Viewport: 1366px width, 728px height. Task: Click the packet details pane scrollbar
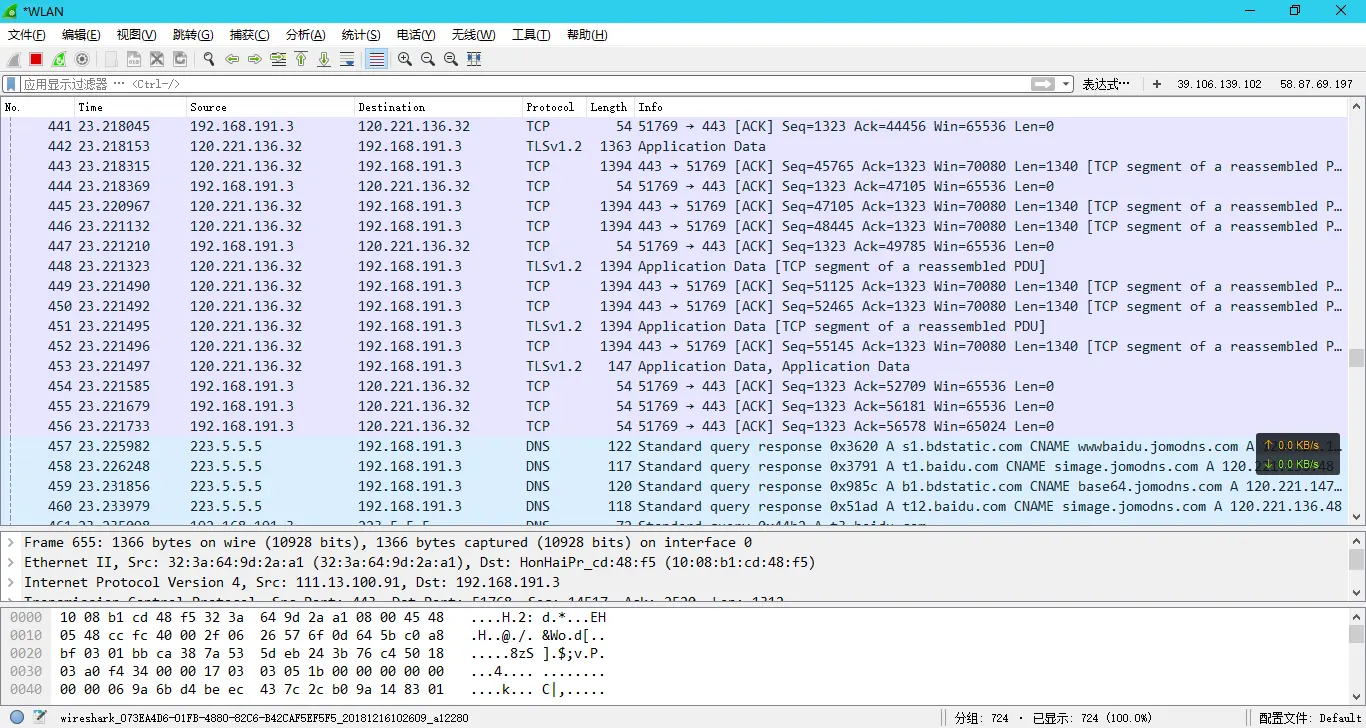pos(1356,559)
